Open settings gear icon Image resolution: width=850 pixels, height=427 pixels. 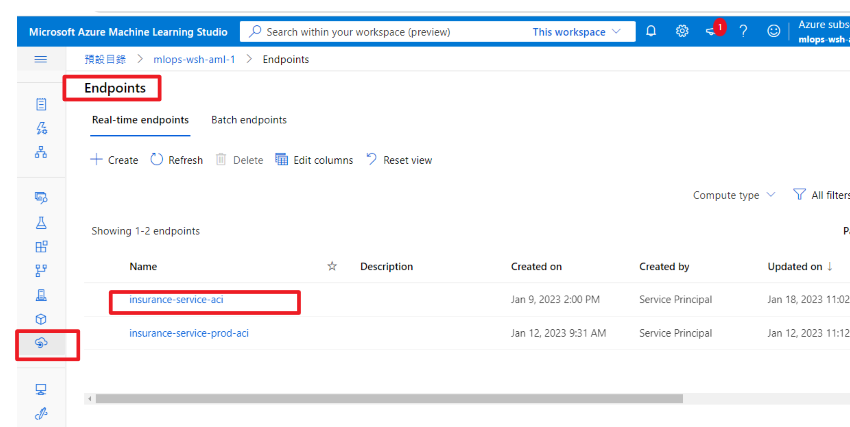[682, 31]
